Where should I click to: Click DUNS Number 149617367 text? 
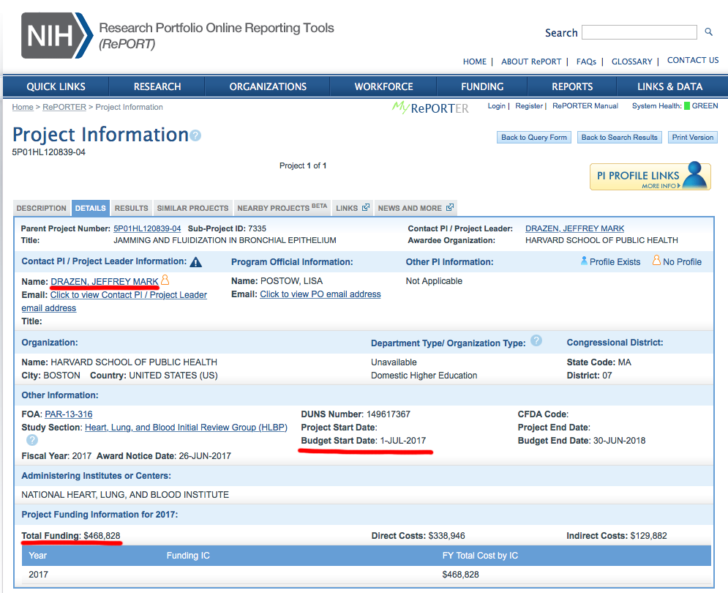(356, 414)
